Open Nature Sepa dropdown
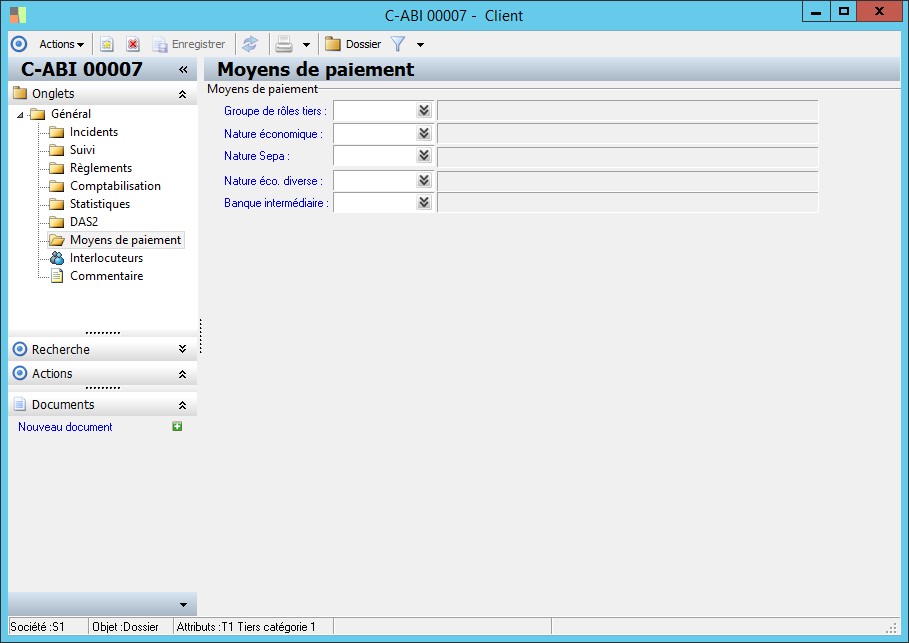The height and width of the screenshot is (643, 909). point(424,155)
